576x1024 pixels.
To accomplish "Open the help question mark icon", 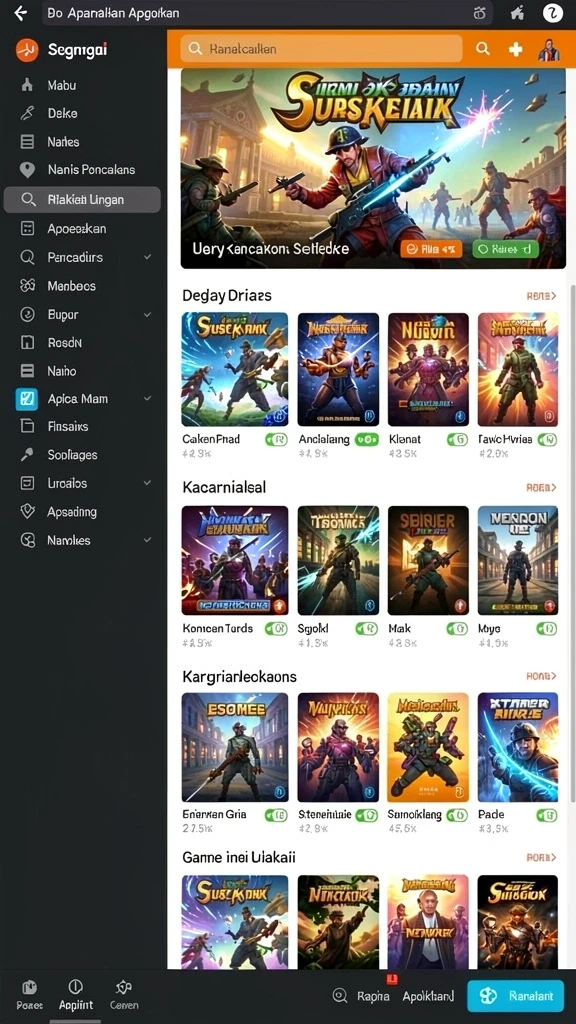I will coord(552,12).
